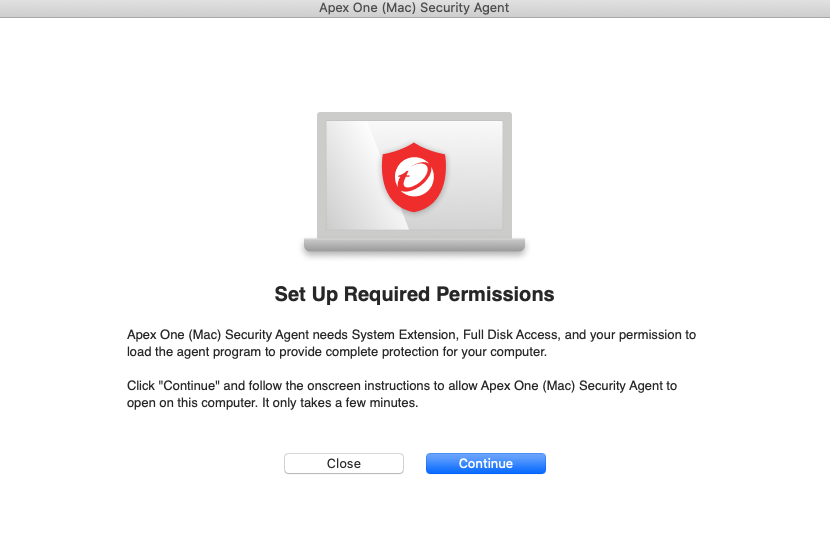Click the word Permissions in the heading

(495, 294)
